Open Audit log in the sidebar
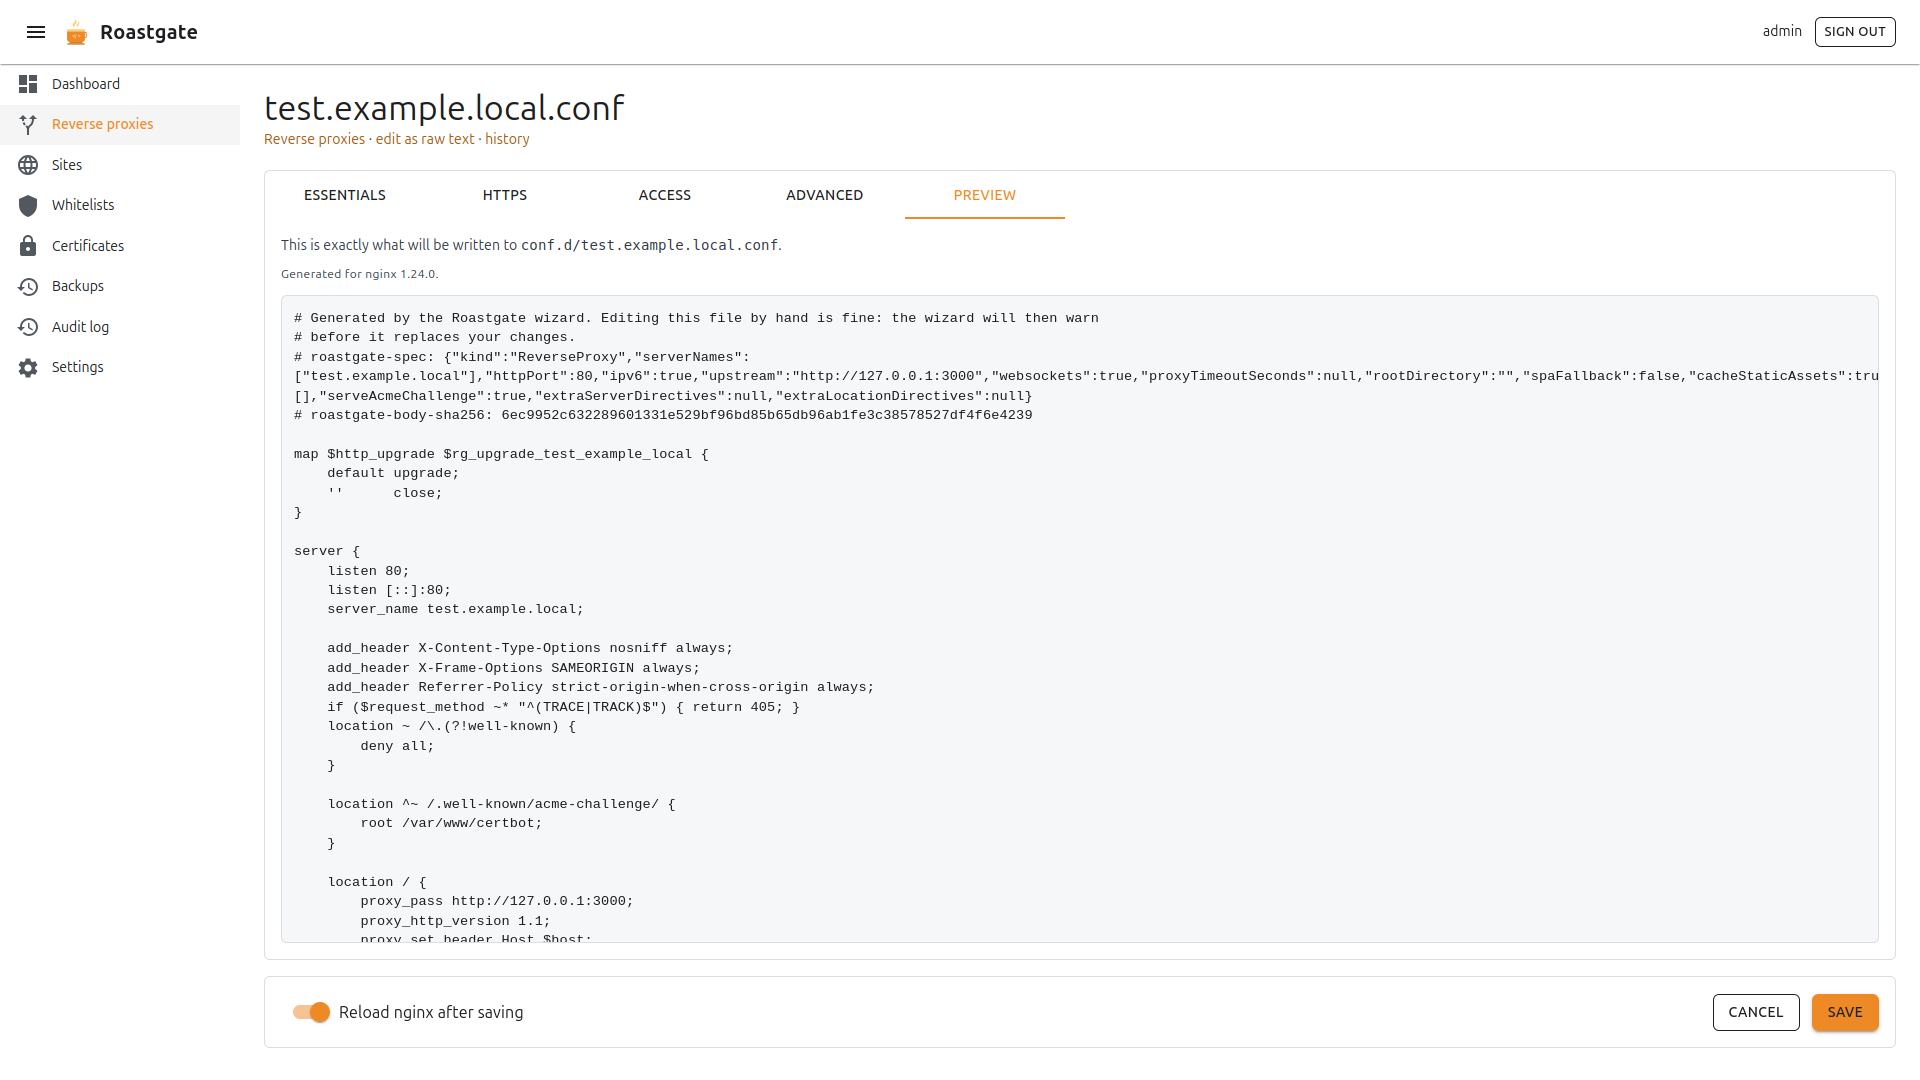This screenshot has height=1080, width=1920. 120,327
